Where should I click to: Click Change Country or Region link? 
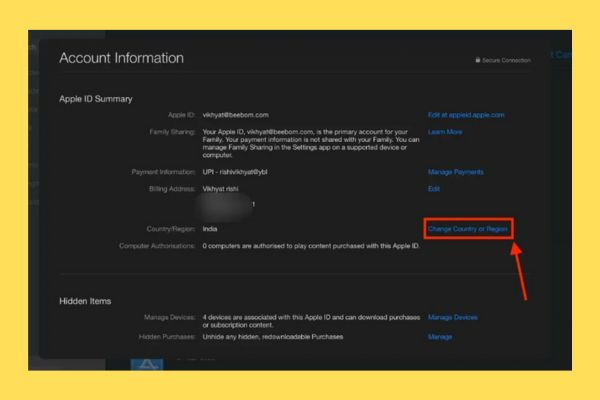pyautogui.click(x=468, y=229)
